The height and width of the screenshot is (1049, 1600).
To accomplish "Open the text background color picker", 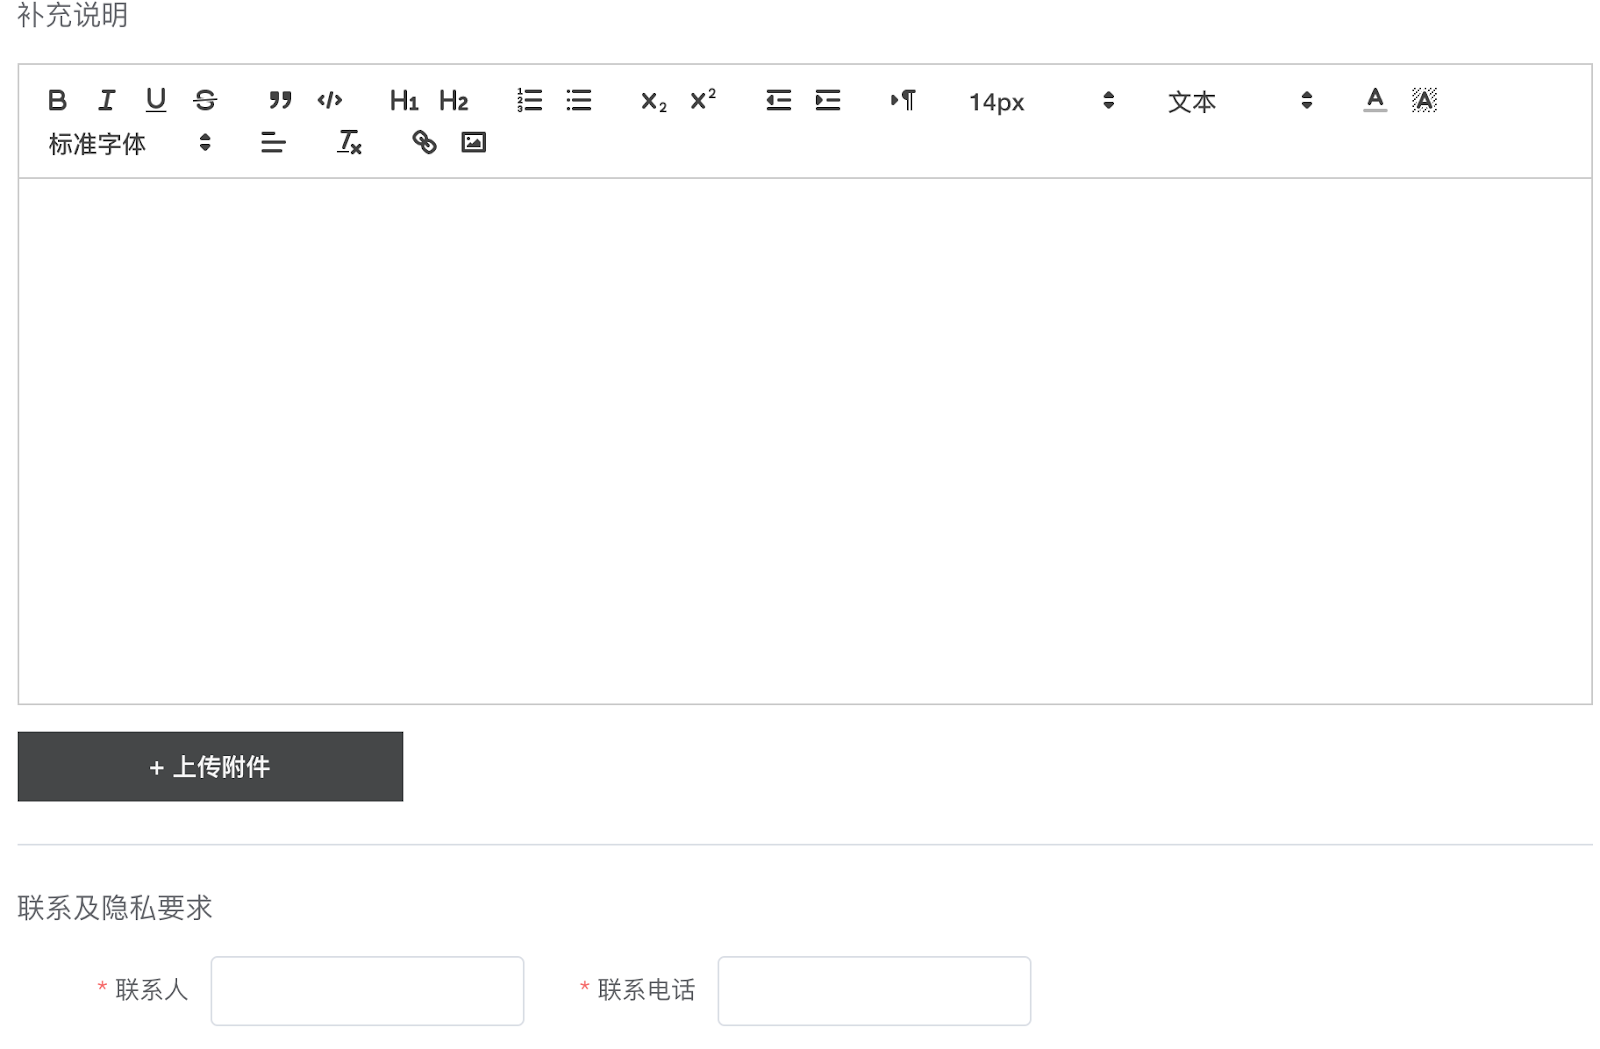I will (1424, 100).
